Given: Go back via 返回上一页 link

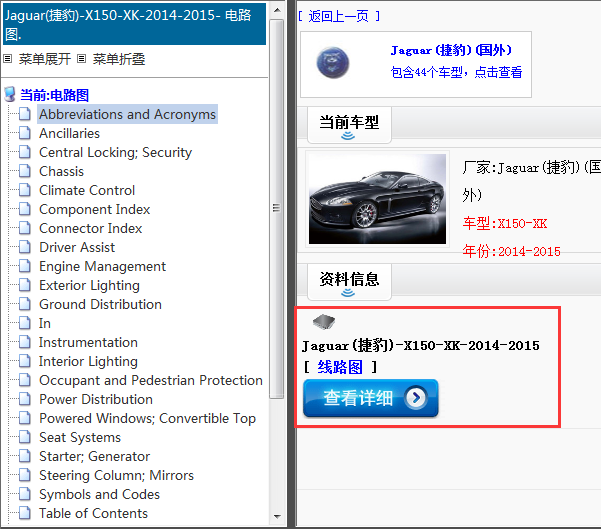Looking at the screenshot, I should pyautogui.click(x=339, y=16).
